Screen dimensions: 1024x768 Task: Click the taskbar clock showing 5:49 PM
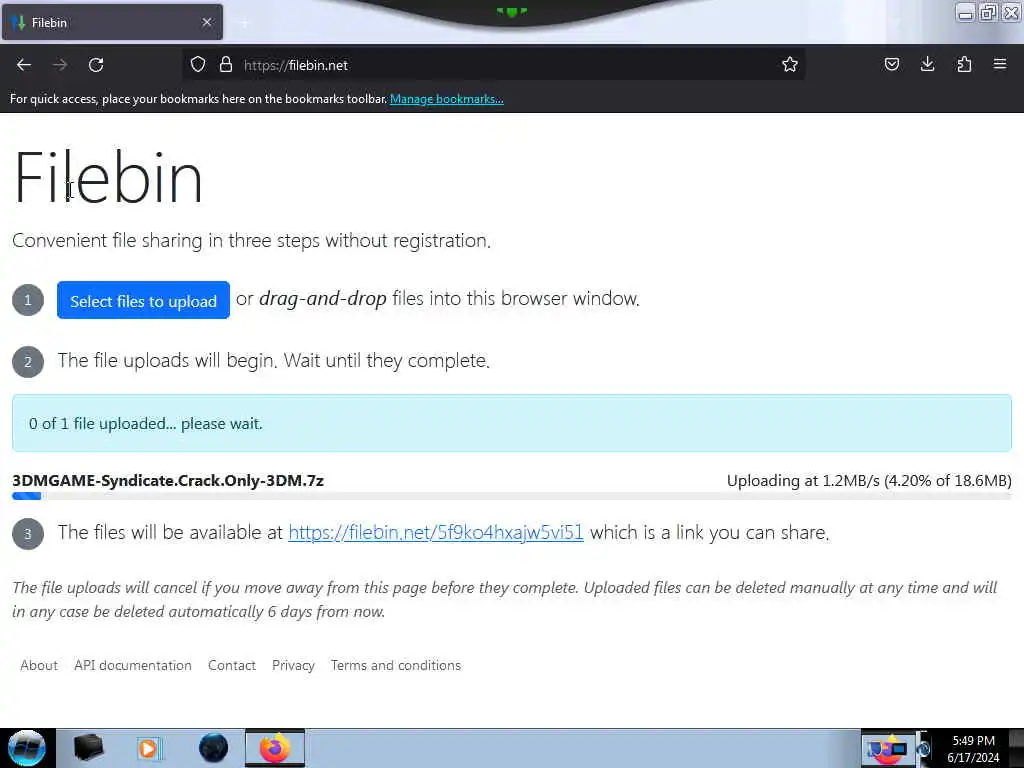pos(973,748)
